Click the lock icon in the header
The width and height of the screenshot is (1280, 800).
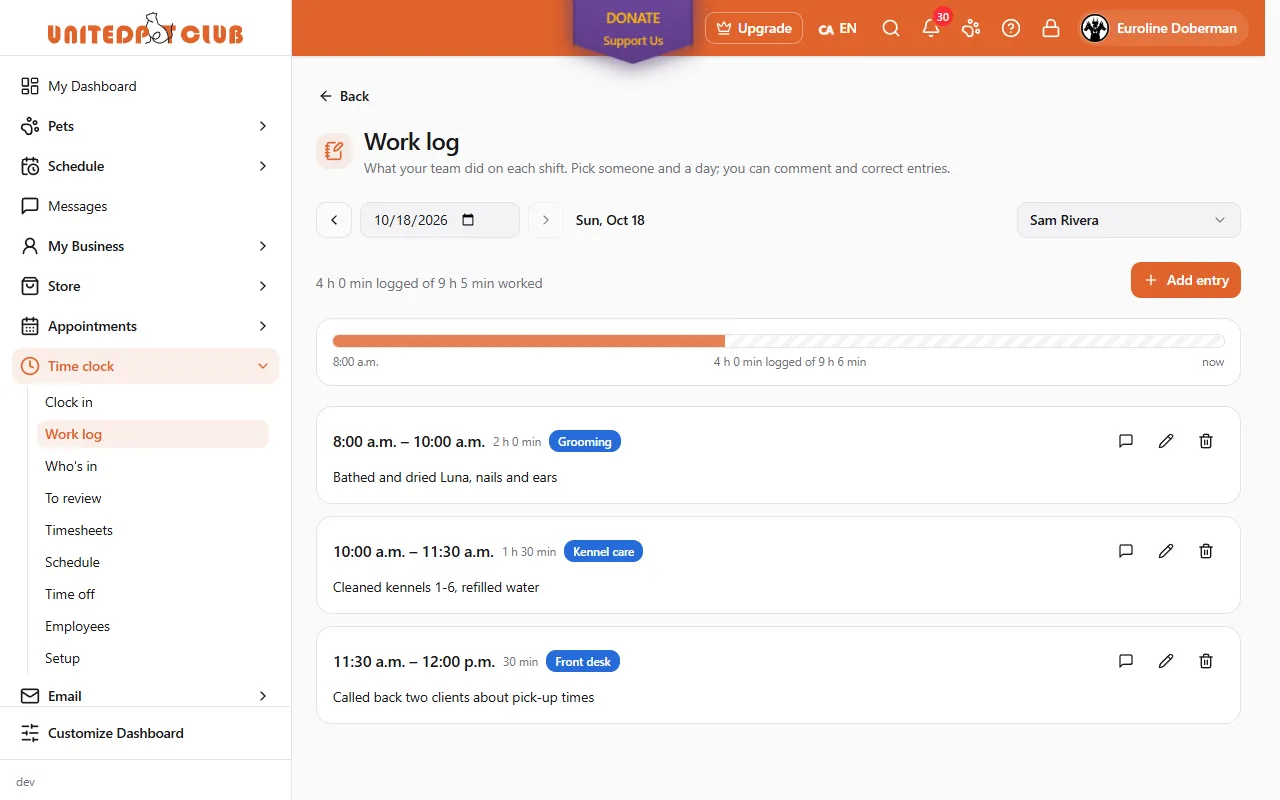pos(1051,28)
